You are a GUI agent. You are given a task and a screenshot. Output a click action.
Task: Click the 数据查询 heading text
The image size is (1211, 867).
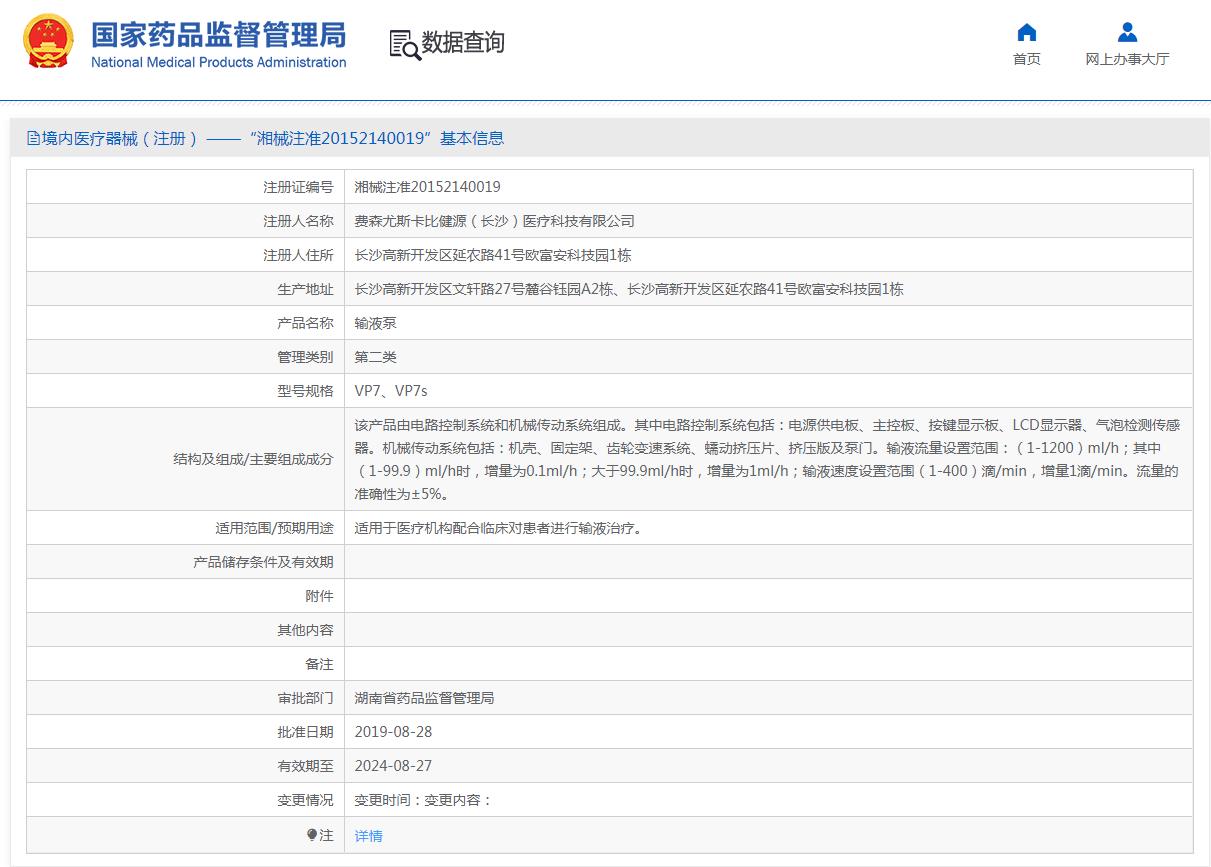463,43
